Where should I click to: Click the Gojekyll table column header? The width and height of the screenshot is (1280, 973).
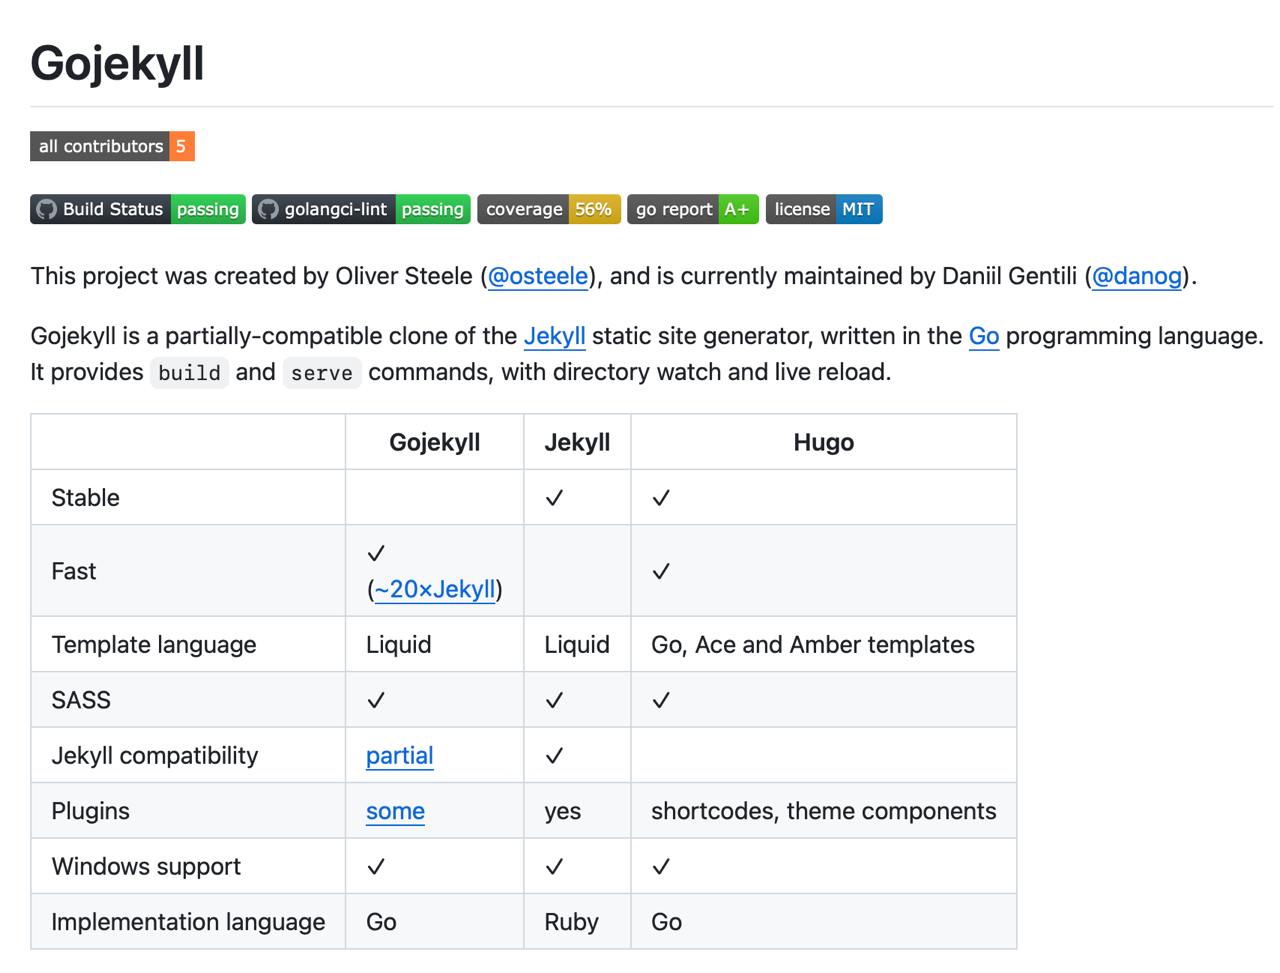(434, 442)
